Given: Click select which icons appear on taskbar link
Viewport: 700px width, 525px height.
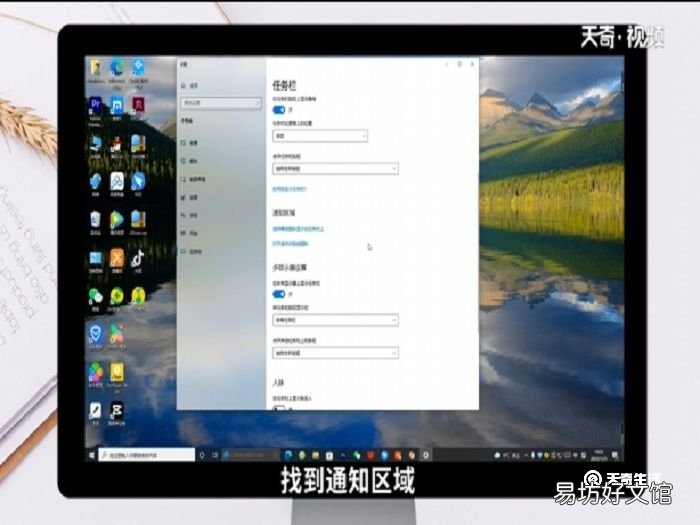Looking at the screenshot, I should [298, 229].
